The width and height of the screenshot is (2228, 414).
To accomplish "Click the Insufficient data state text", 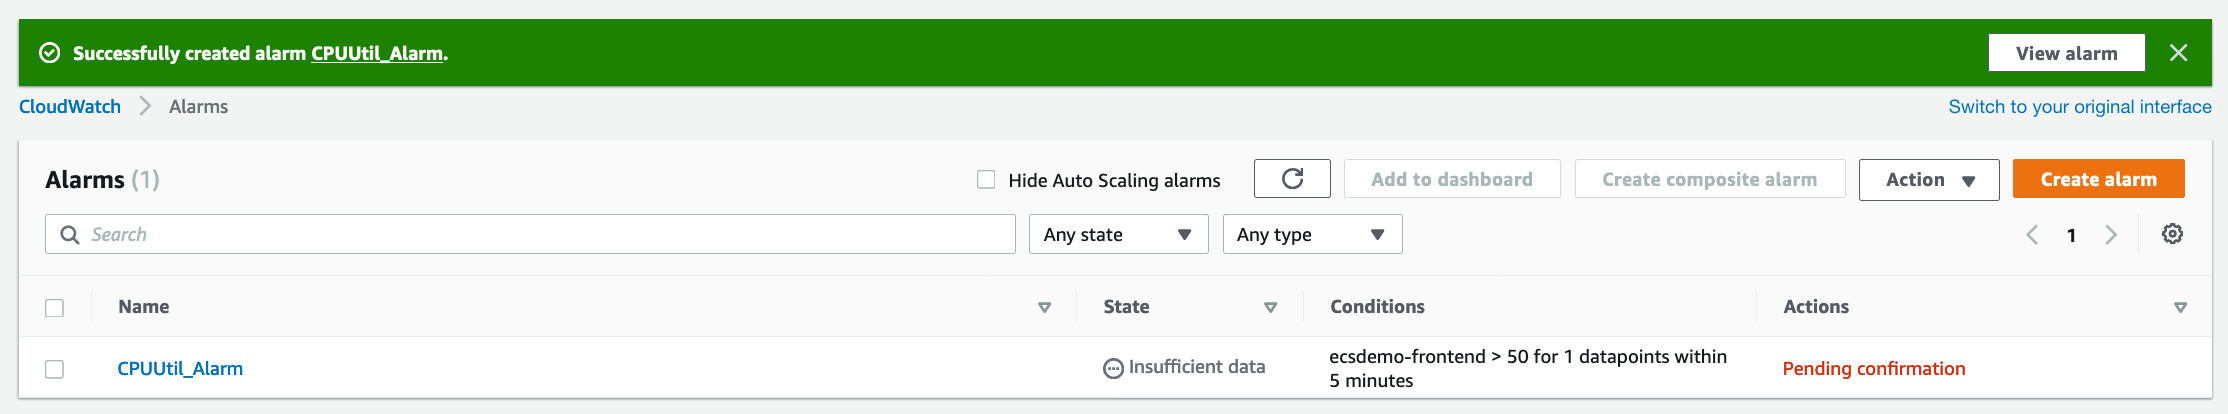I will click(x=1197, y=367).
